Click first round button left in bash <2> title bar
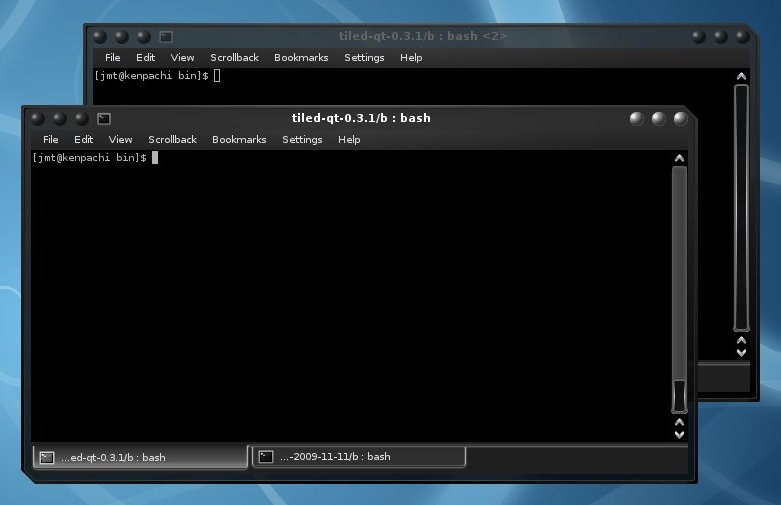Screen dimensions: 781x505 tap(100, 36)
